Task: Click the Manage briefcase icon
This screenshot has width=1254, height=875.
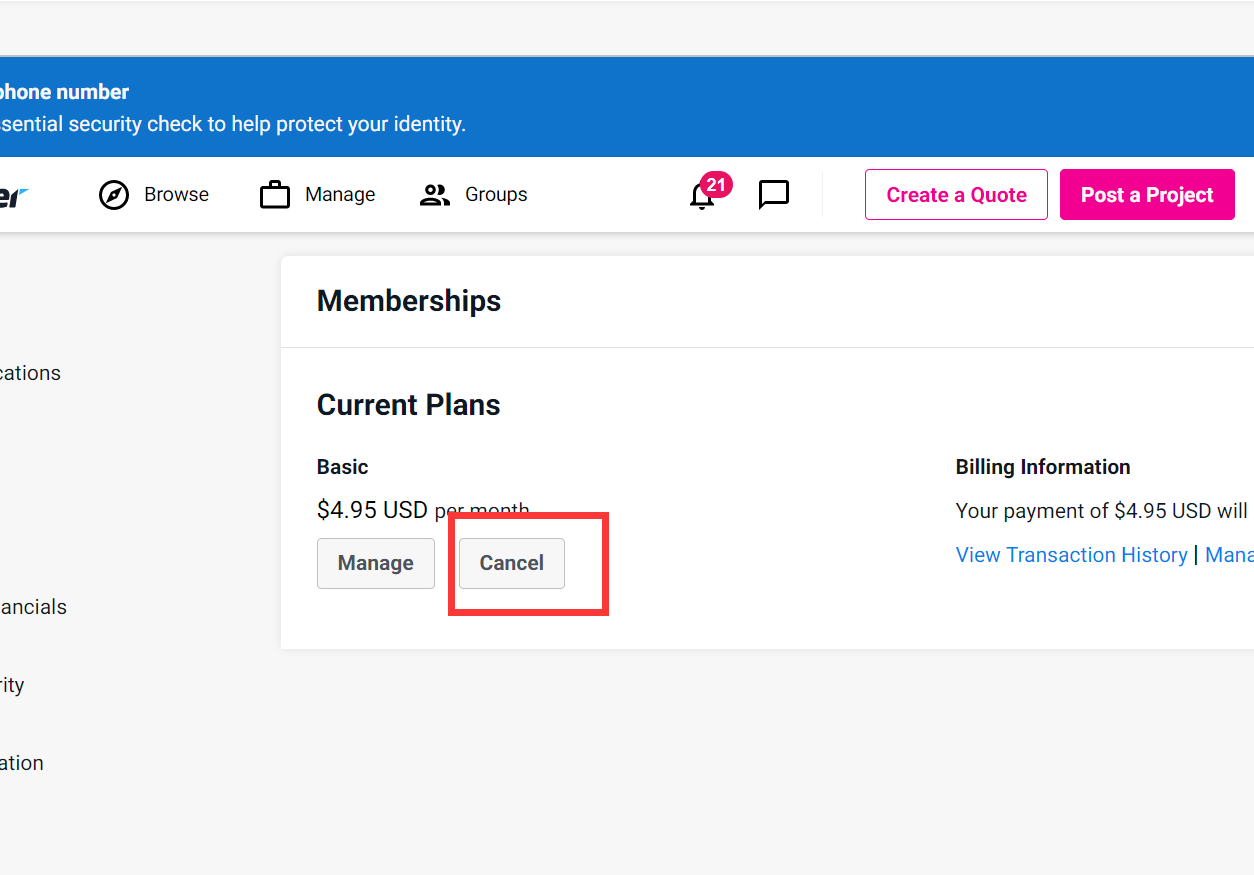Action: (x=275, y=195)
